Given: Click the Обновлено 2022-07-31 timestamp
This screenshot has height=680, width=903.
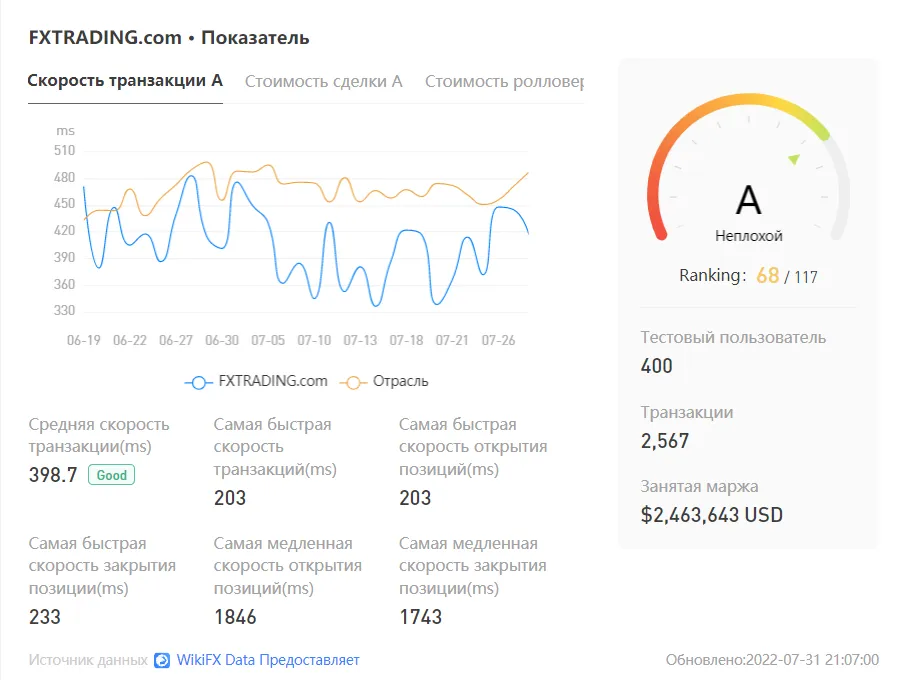Looking at the screenshot, I should coord(772,660).
